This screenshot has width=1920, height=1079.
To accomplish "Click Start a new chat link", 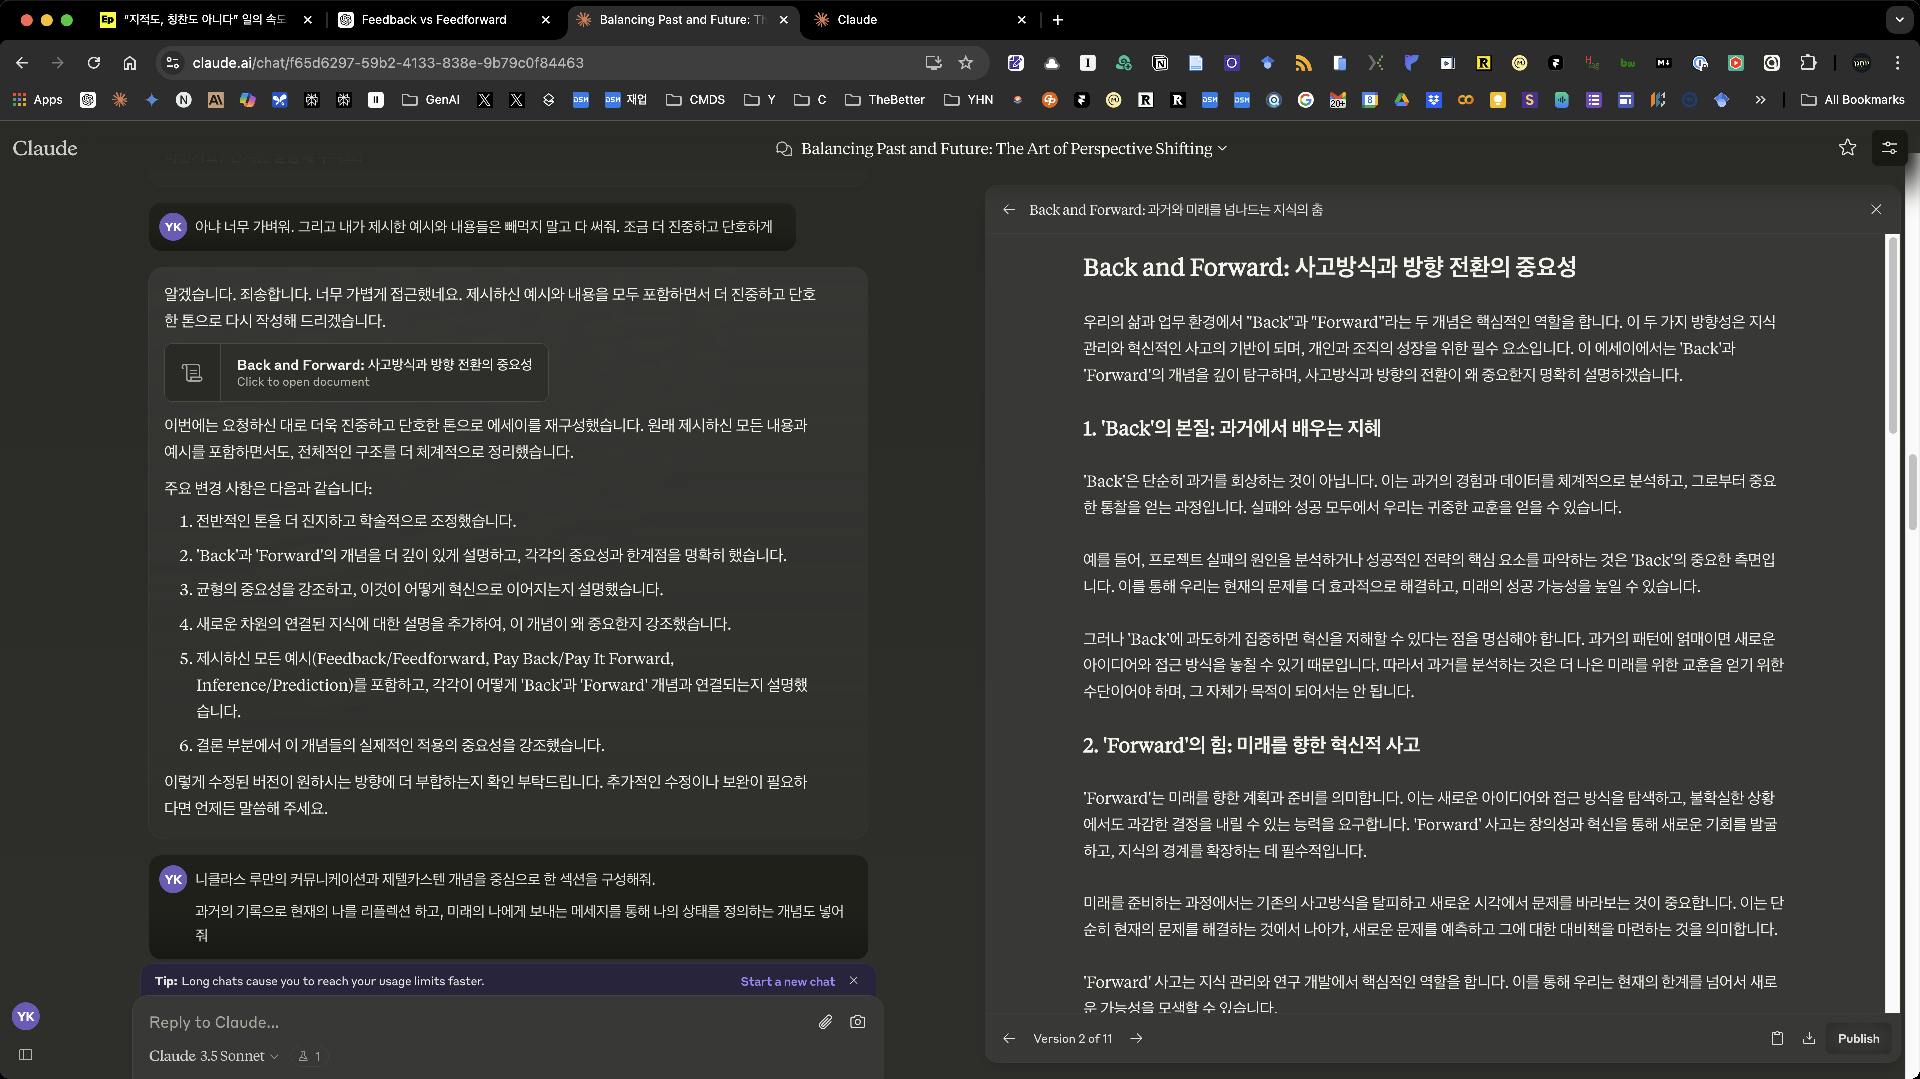I will pyautogui.click(x=787, y=981).
